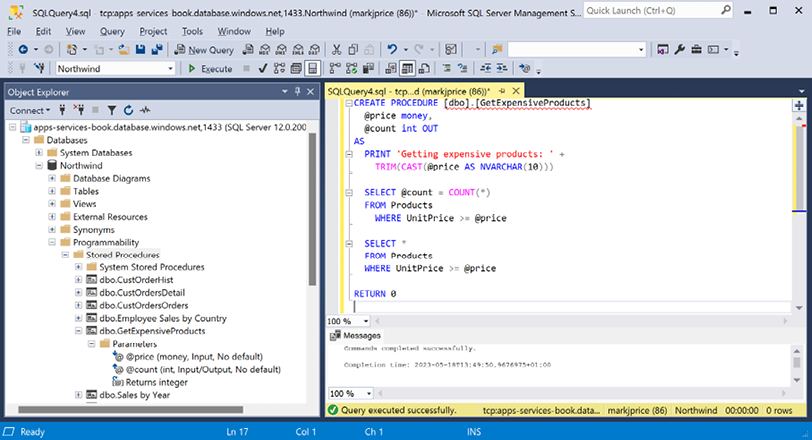
Task: Save the query with the floppy disk icon
Action: tap(140, 50)
